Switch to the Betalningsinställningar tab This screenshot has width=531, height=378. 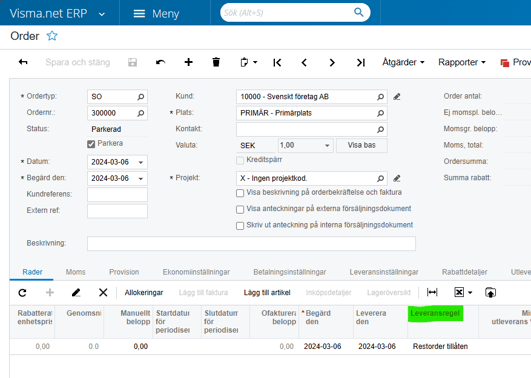pos(290,272)
